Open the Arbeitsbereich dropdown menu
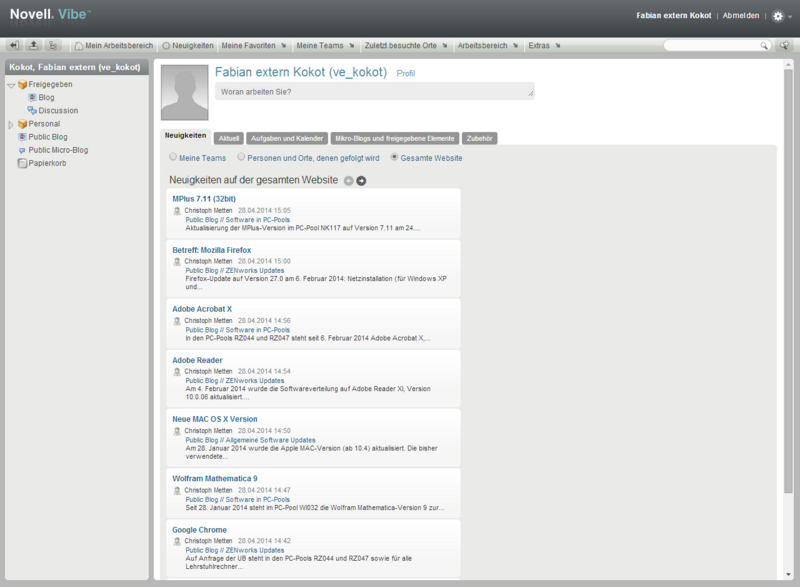This screenshot has height=587, width=800. point(488,46)
